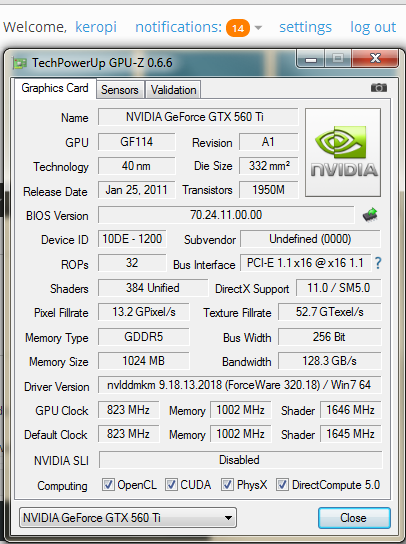The height and width of the screenshot is (544, 406).
Task: Click the NVIDIA SLI field Disabled
Action: [240, 460]
